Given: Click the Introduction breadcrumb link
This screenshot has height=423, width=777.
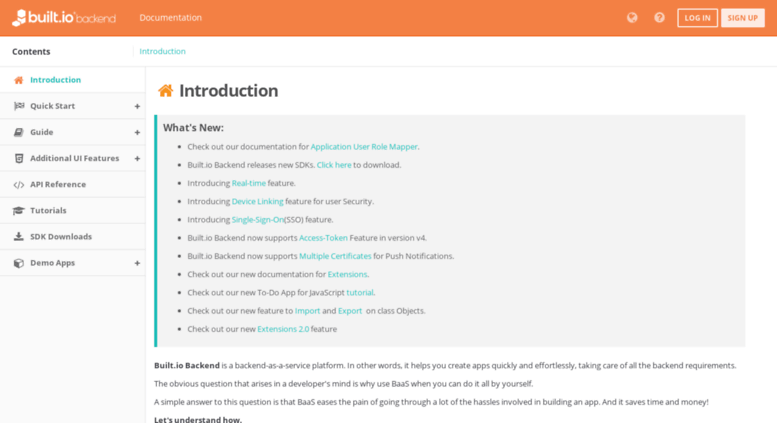Looking at the screenshot, I should point(163,52).
